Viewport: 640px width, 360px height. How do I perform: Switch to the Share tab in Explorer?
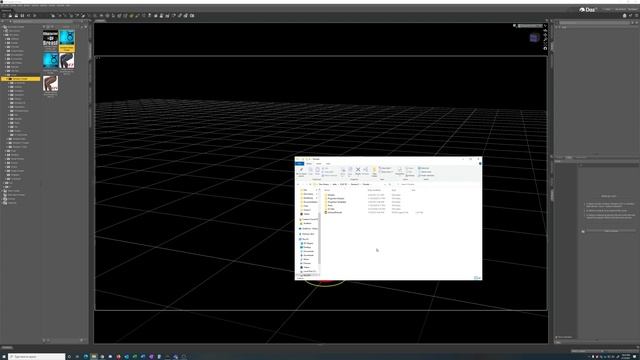(318, 164)
